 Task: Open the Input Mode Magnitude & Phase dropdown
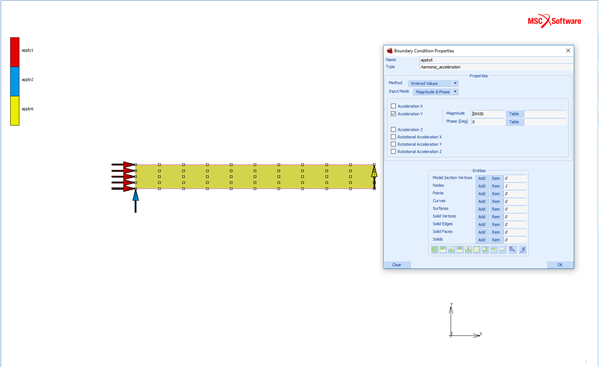(x=436, y=92)
